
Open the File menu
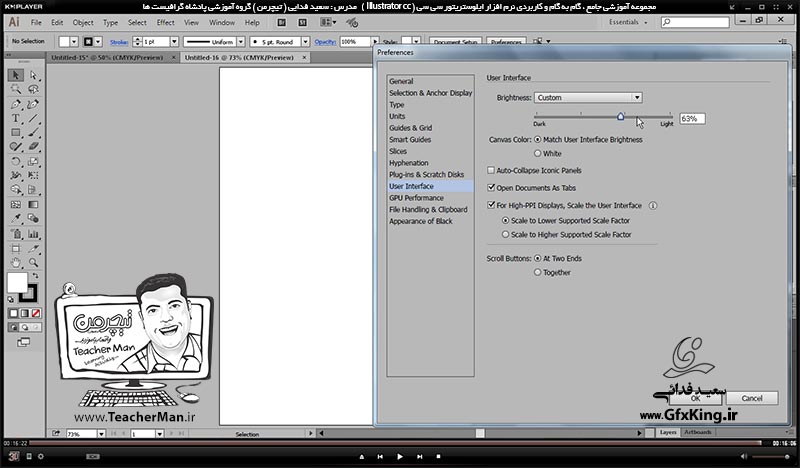pyautogui.click(x=36, y=22)
